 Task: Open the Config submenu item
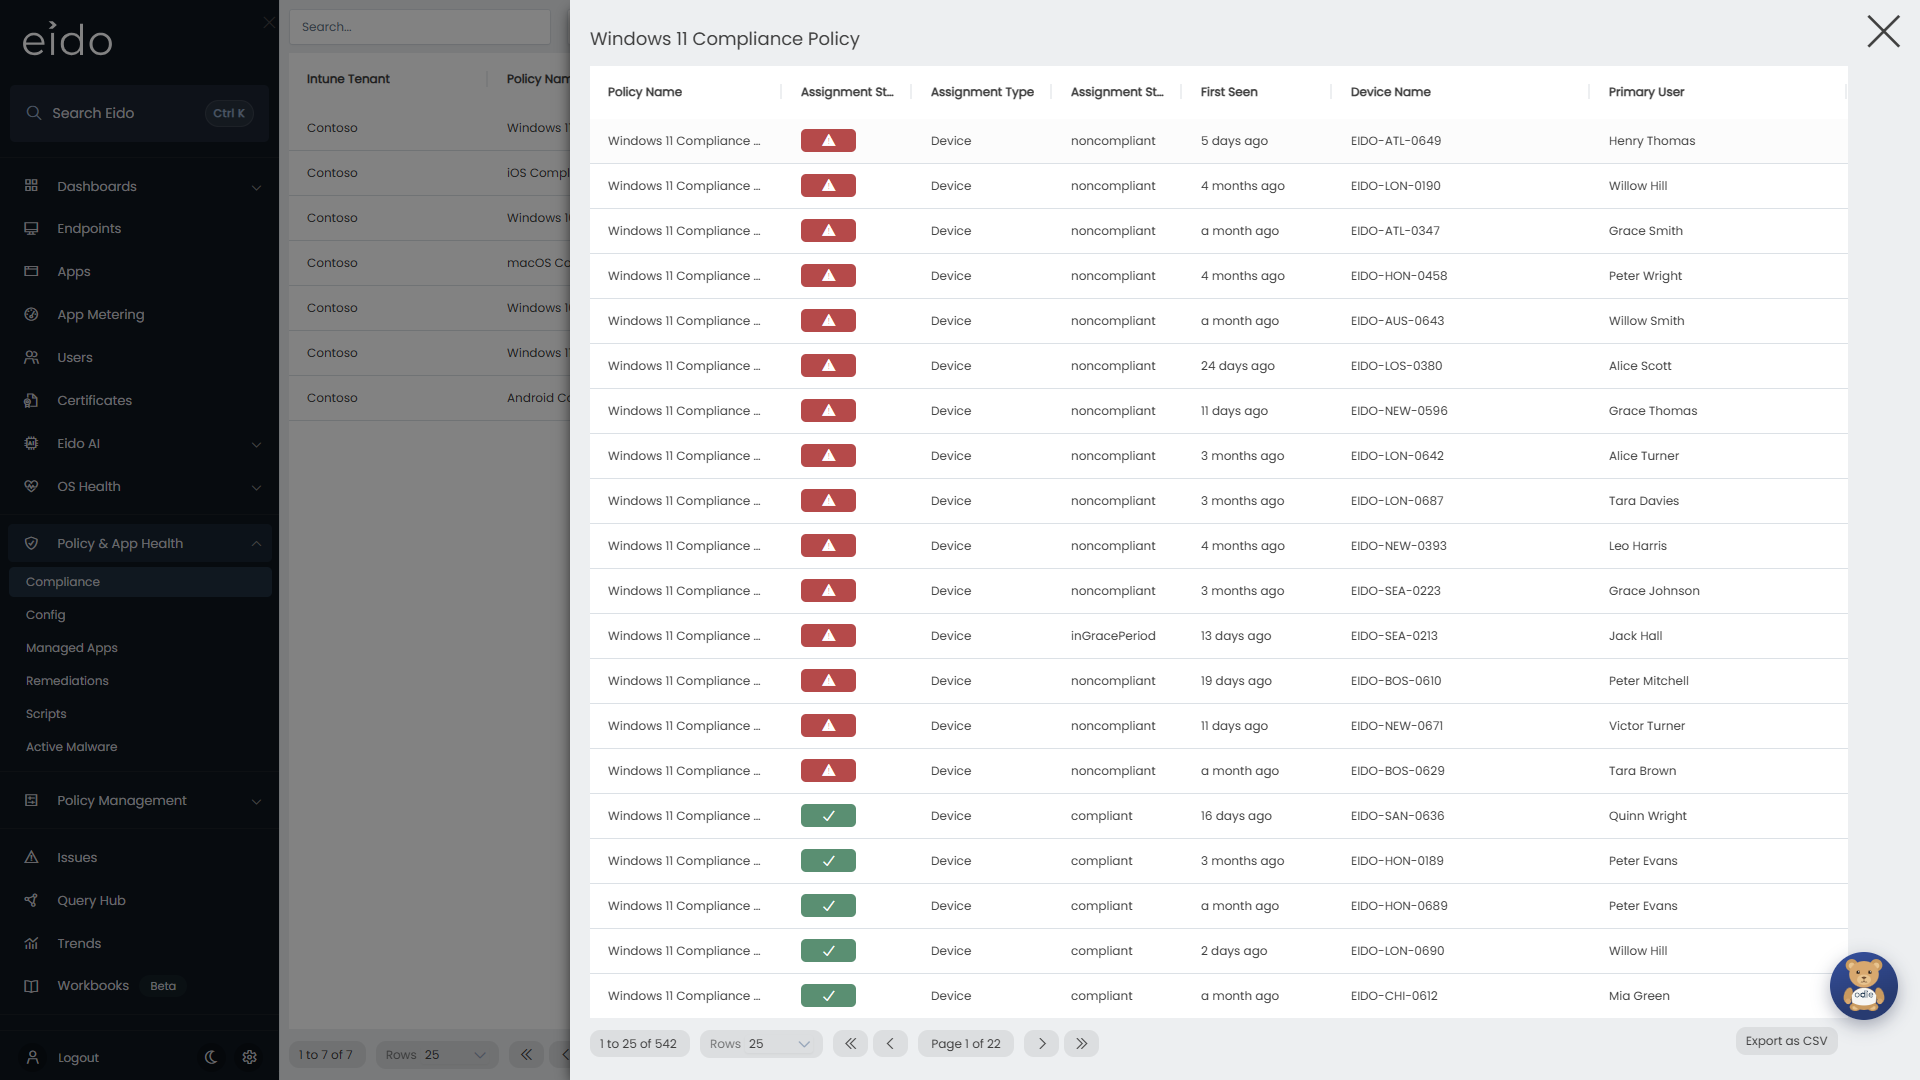pos(45,615)
